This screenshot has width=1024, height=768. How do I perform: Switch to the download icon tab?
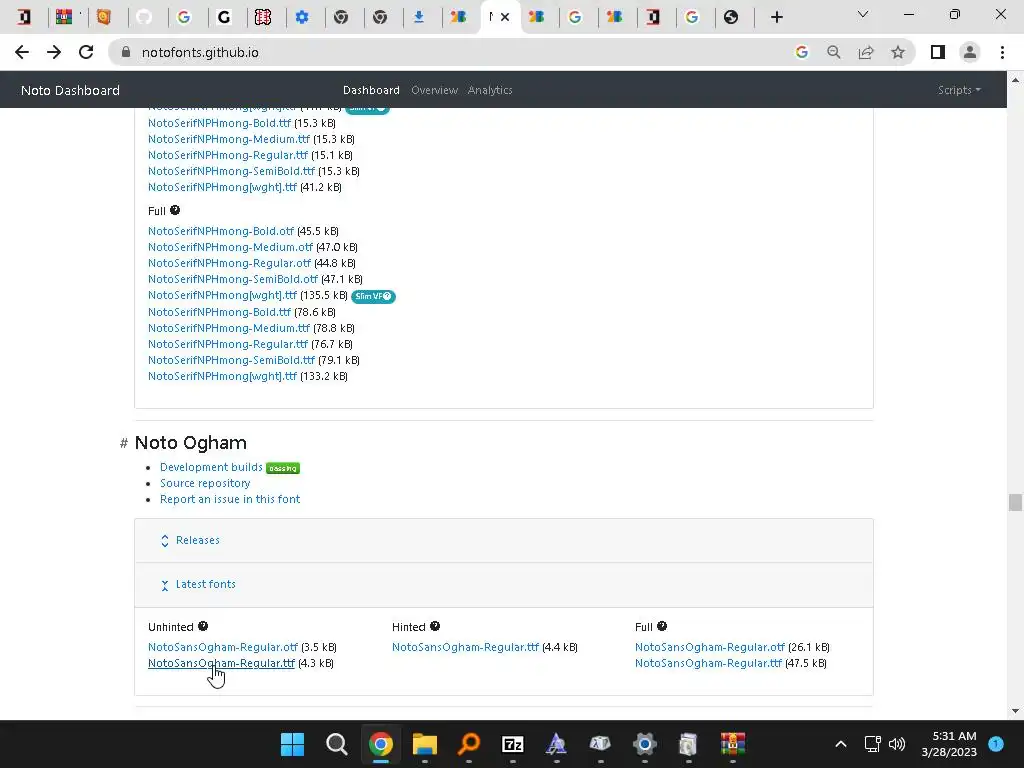(x=419, y=17)
